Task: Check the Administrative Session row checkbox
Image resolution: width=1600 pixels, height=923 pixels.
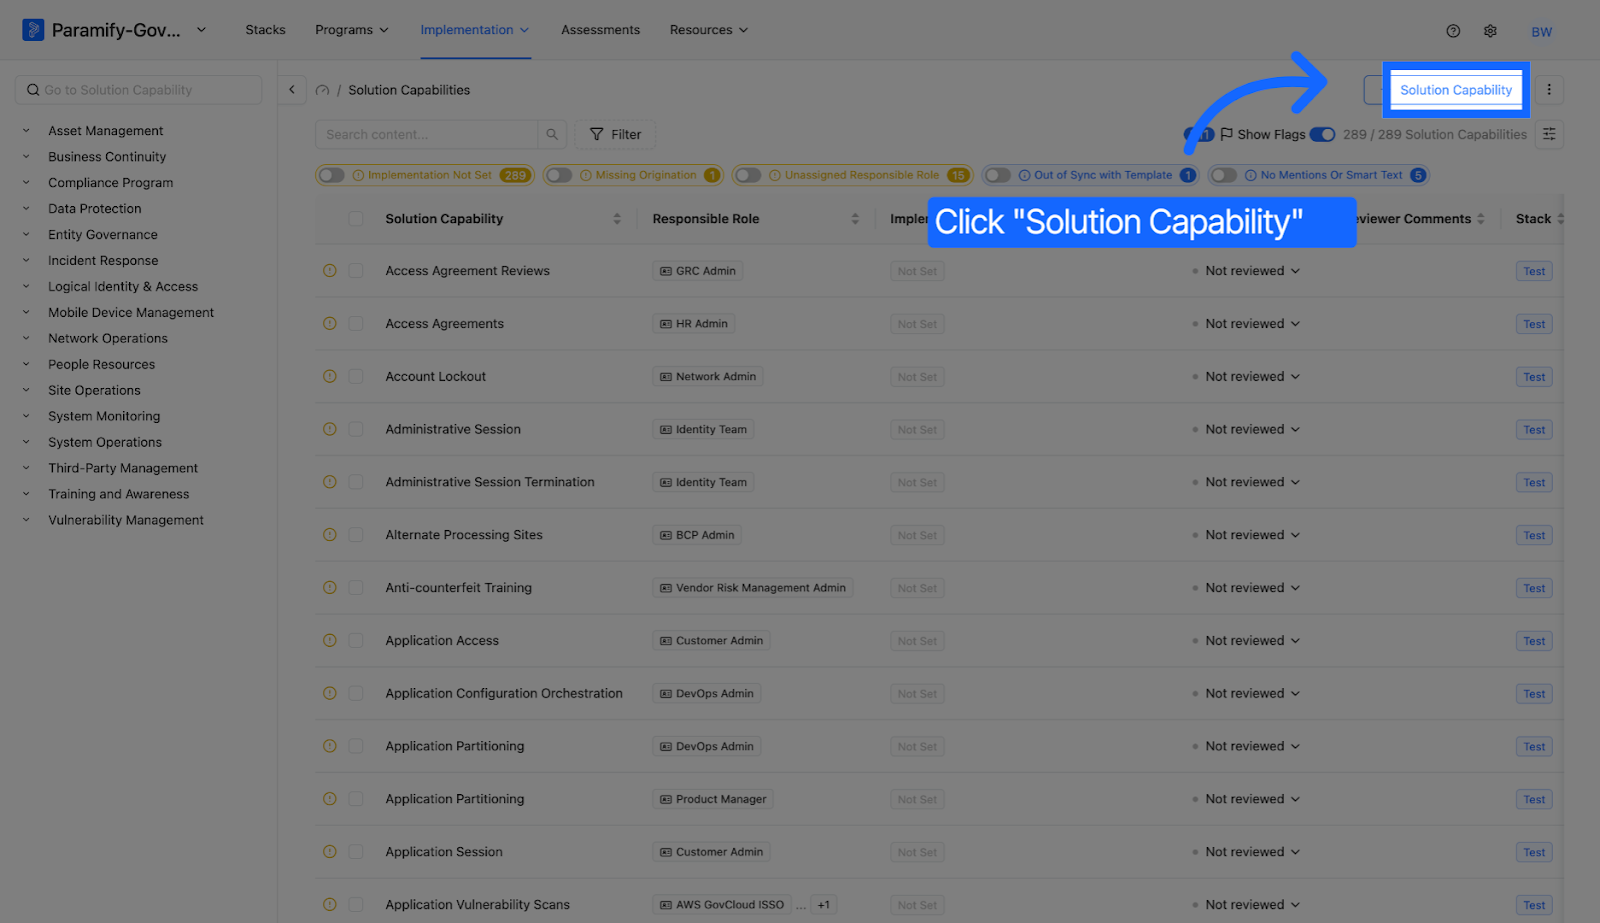Action: tap(356, 429)
